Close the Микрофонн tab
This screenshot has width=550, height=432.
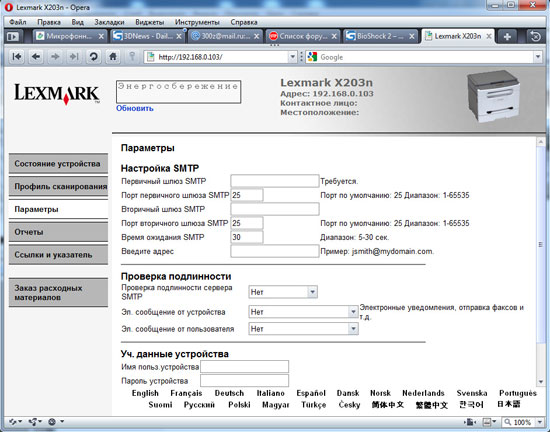click(101, 36)
